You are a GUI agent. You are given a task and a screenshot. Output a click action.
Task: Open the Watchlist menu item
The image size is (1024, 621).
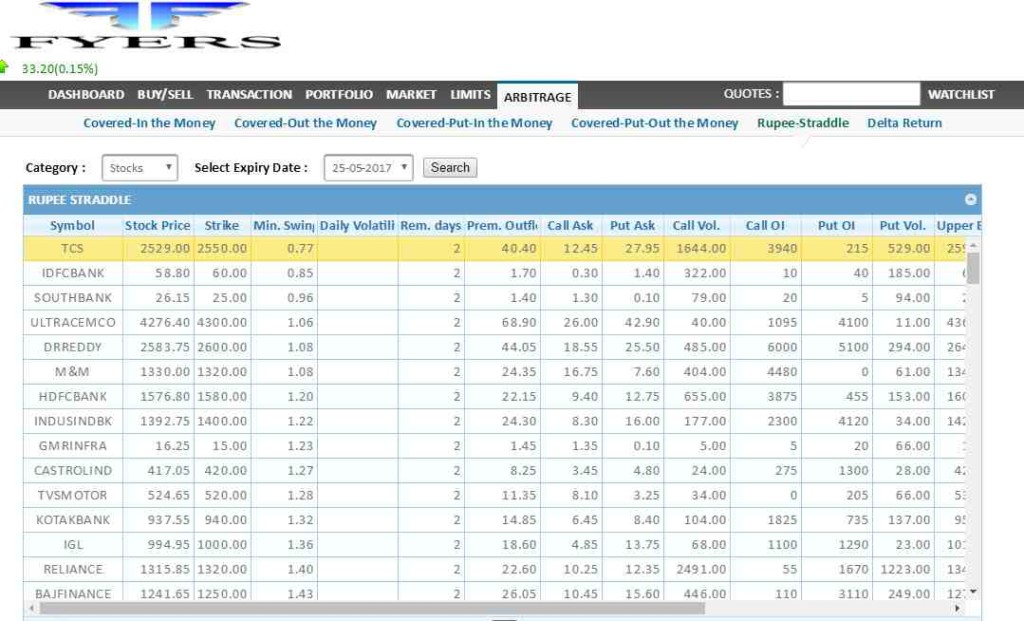click(x=961, y=95)
